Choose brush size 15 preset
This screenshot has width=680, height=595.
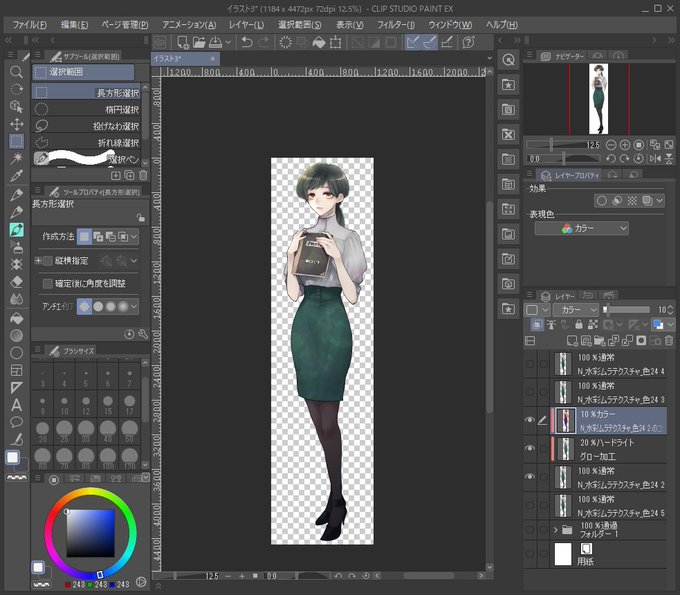point(108,405)
